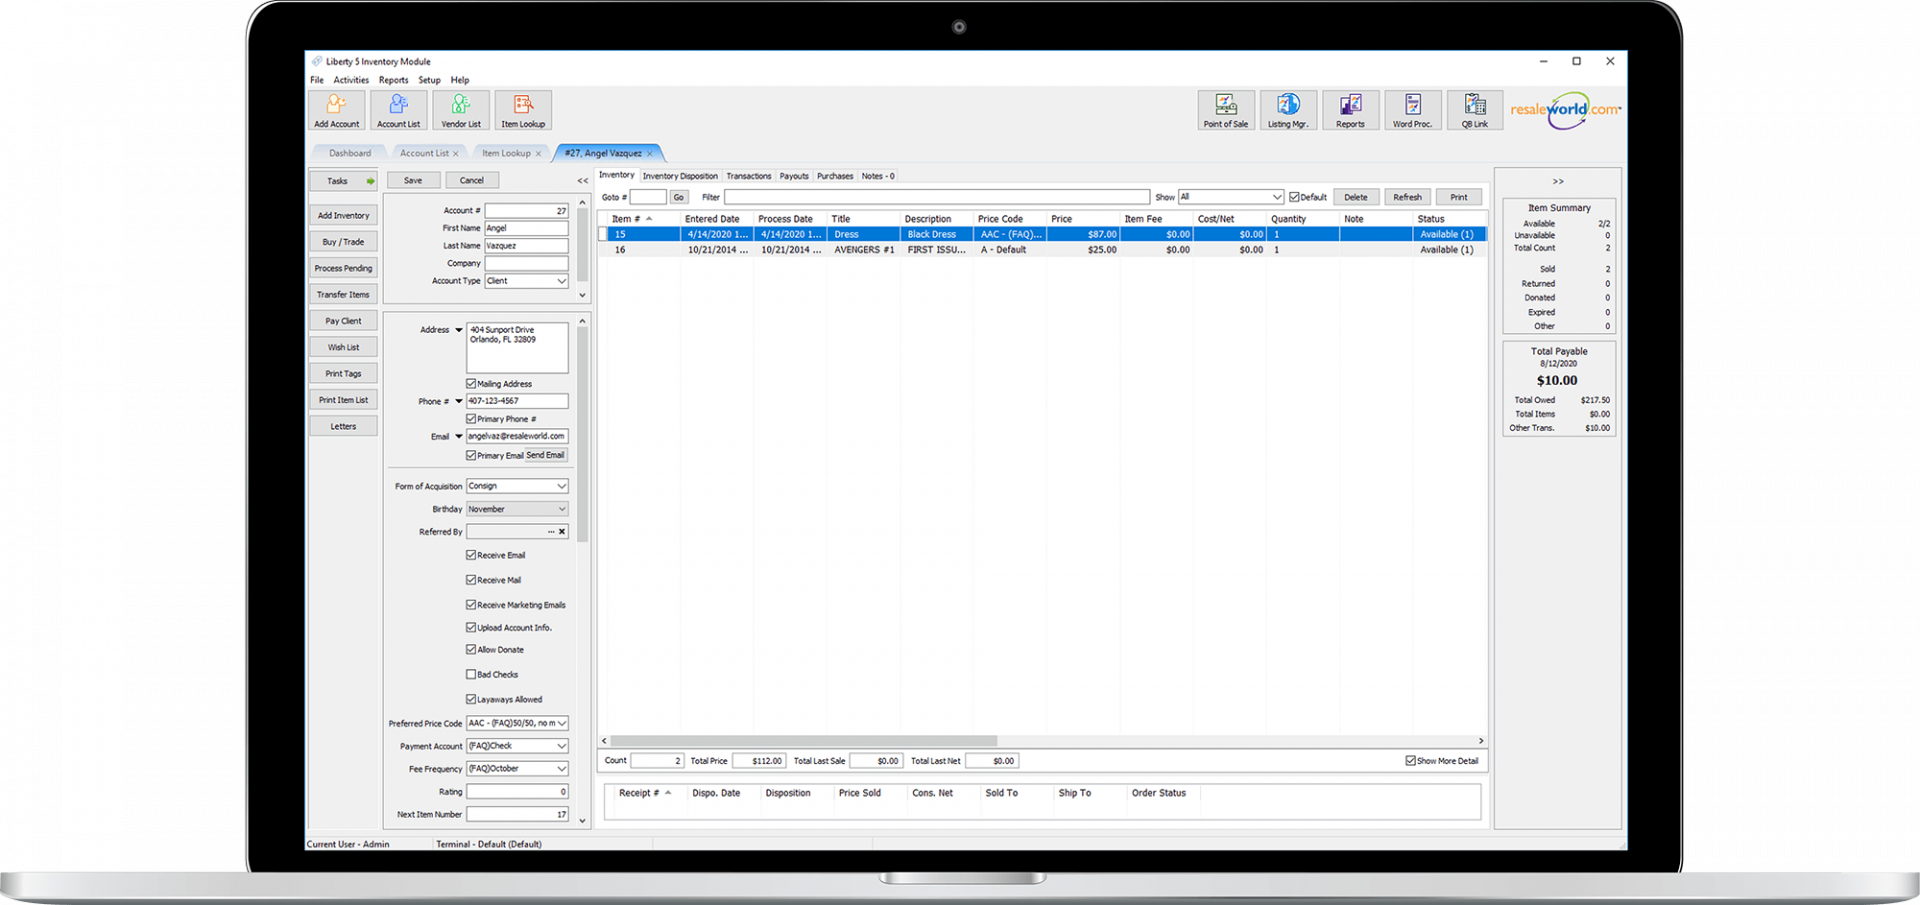Open the Add Account tool
Viewport: 1920px width, 905px height.
(336, 110)
